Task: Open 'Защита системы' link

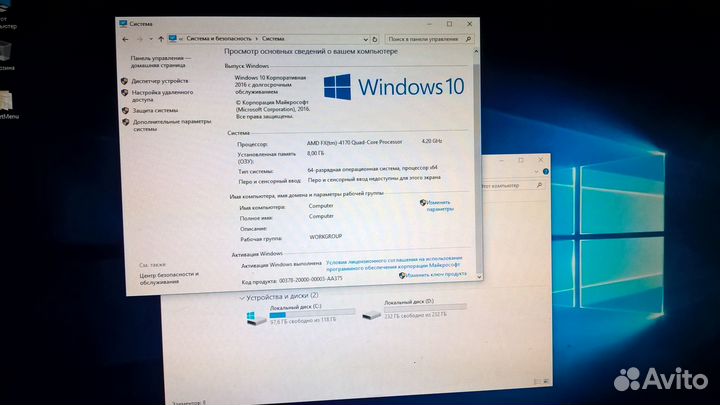Action: 155,110
